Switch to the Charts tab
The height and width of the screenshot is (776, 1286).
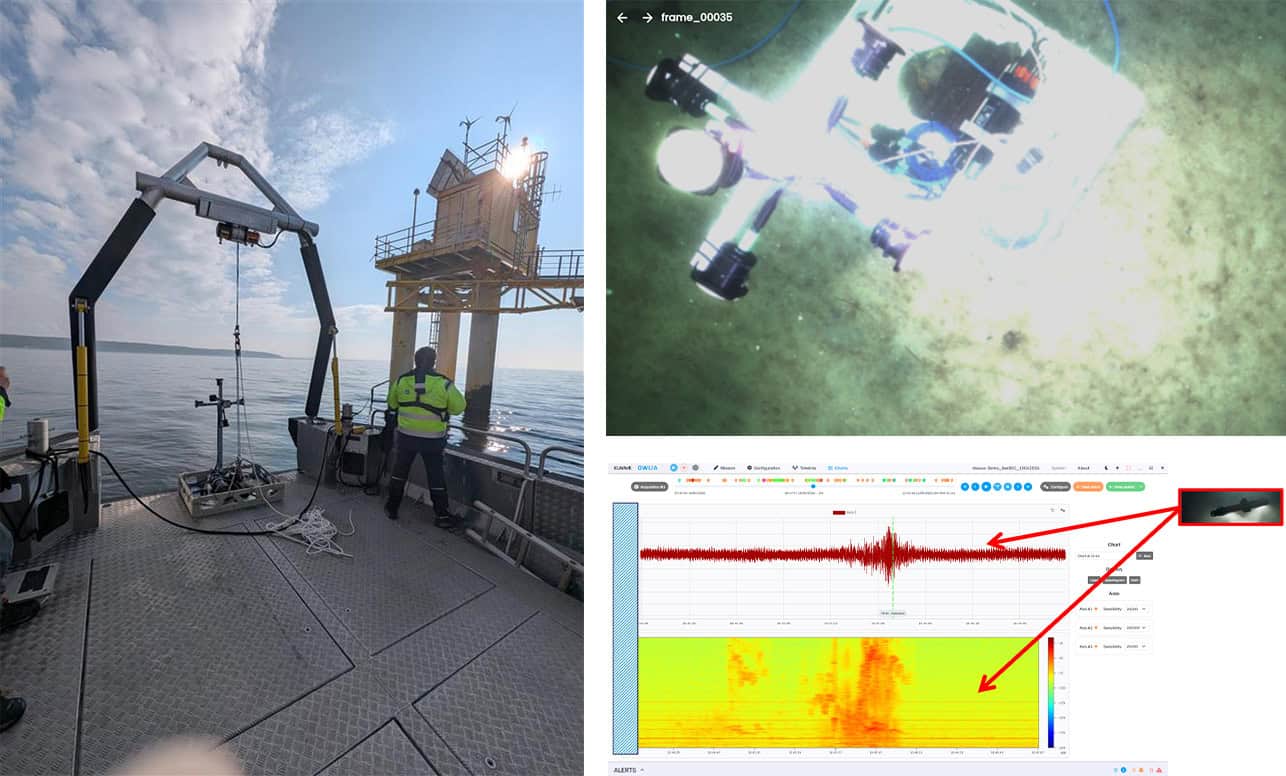838,468
